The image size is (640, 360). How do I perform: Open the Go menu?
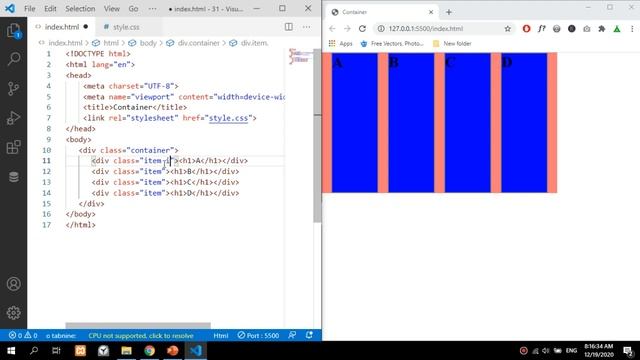point(133,9)
